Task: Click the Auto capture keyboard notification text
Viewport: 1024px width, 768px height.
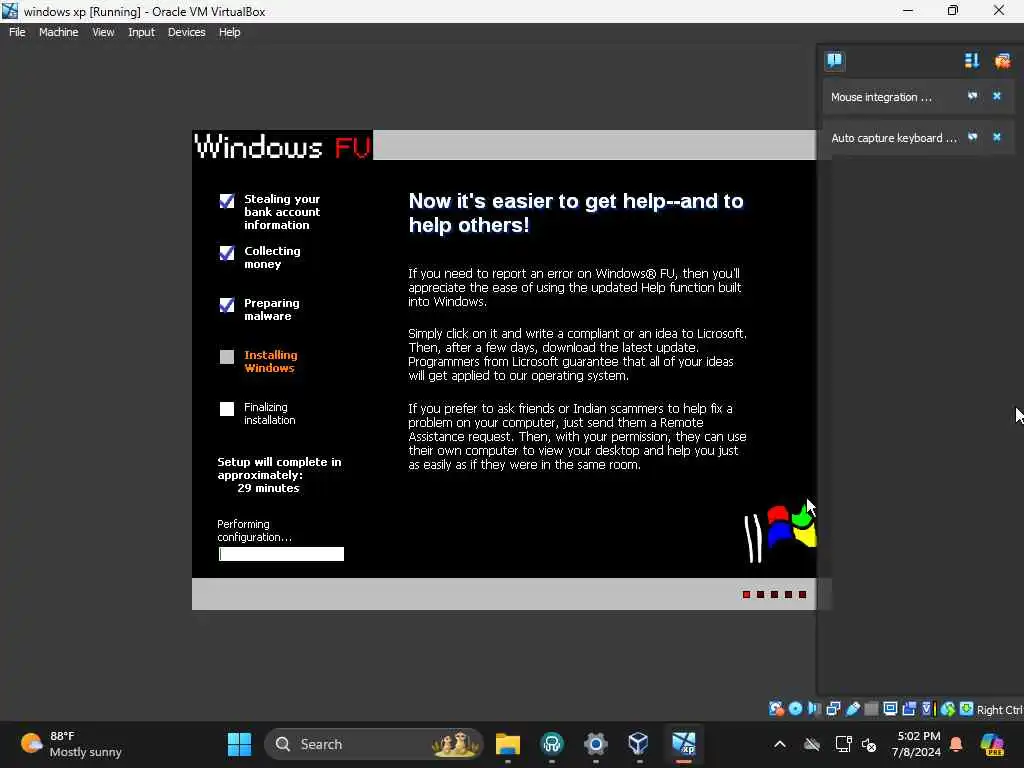Action: [893, 138]
